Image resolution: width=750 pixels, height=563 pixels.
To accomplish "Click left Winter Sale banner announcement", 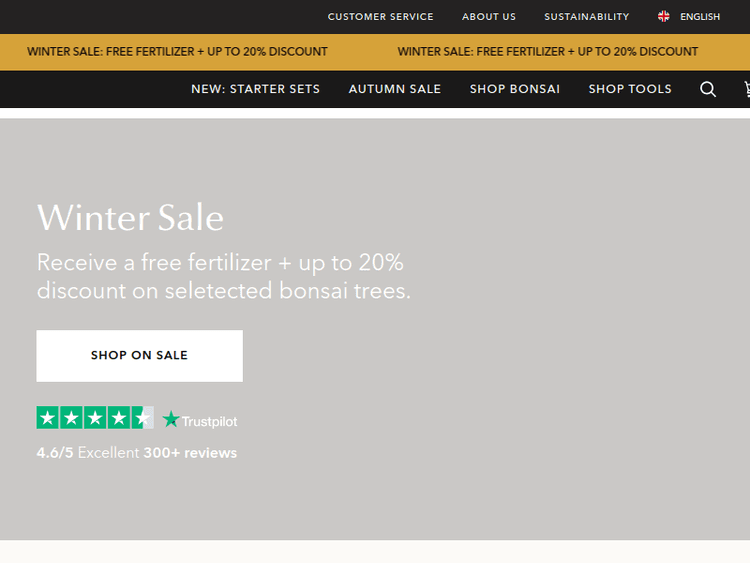I will click(177, 52).
